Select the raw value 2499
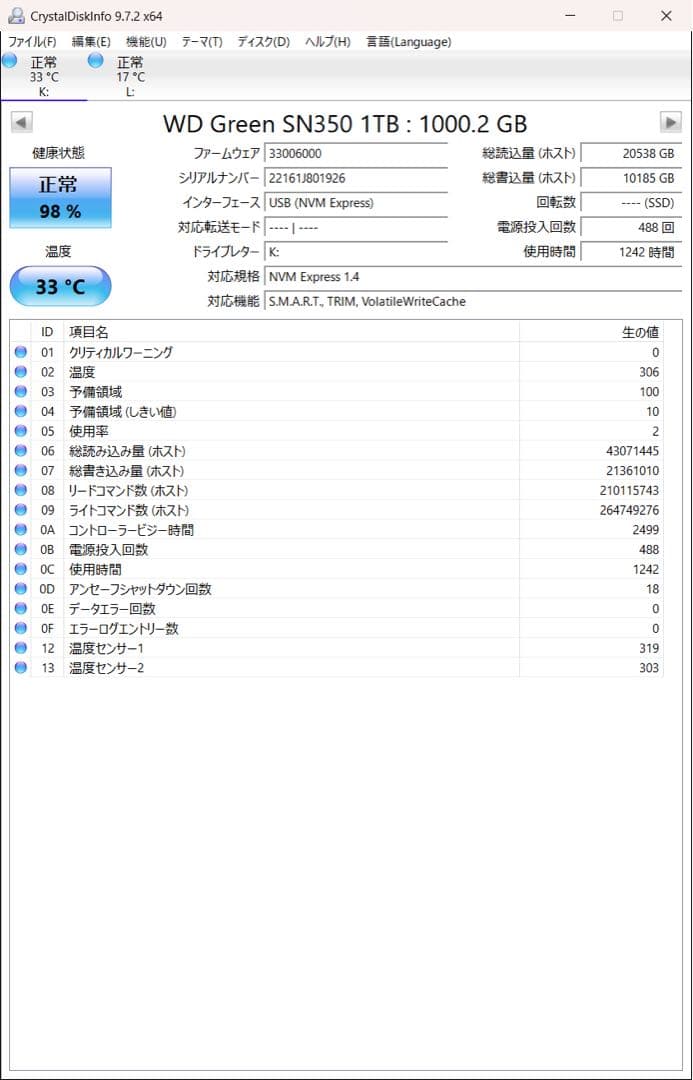 [645, 530]
